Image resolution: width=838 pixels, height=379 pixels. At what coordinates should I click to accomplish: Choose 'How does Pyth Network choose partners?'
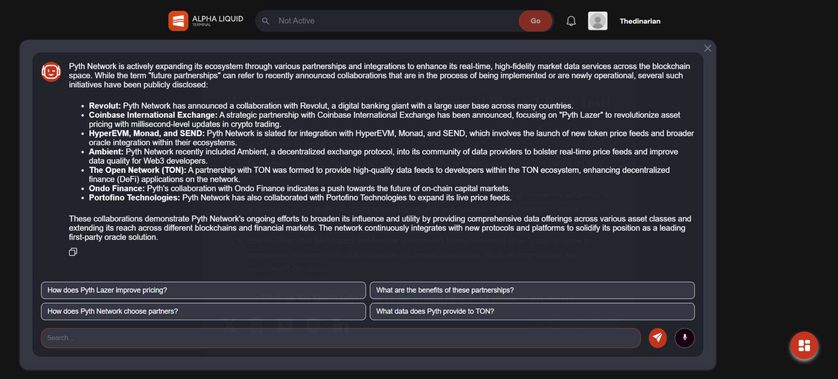pyautogui.click(x=204, y=311)
